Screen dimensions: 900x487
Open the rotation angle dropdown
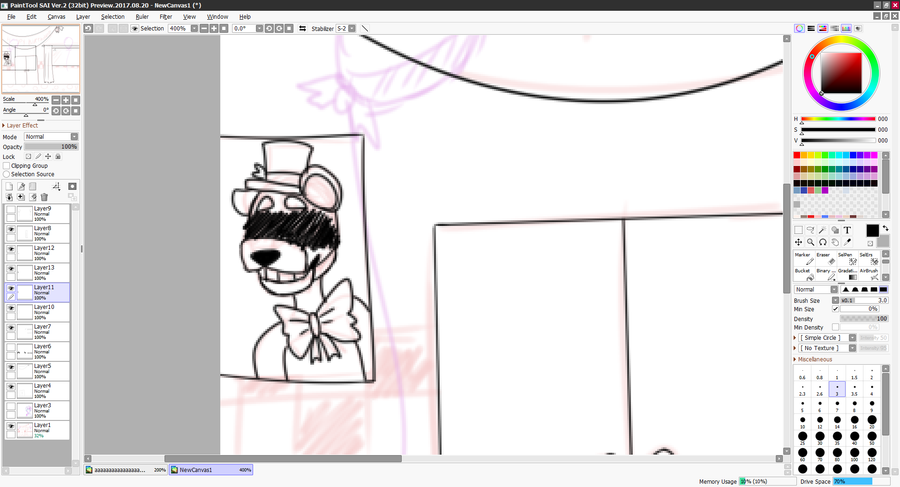(259, 28)
